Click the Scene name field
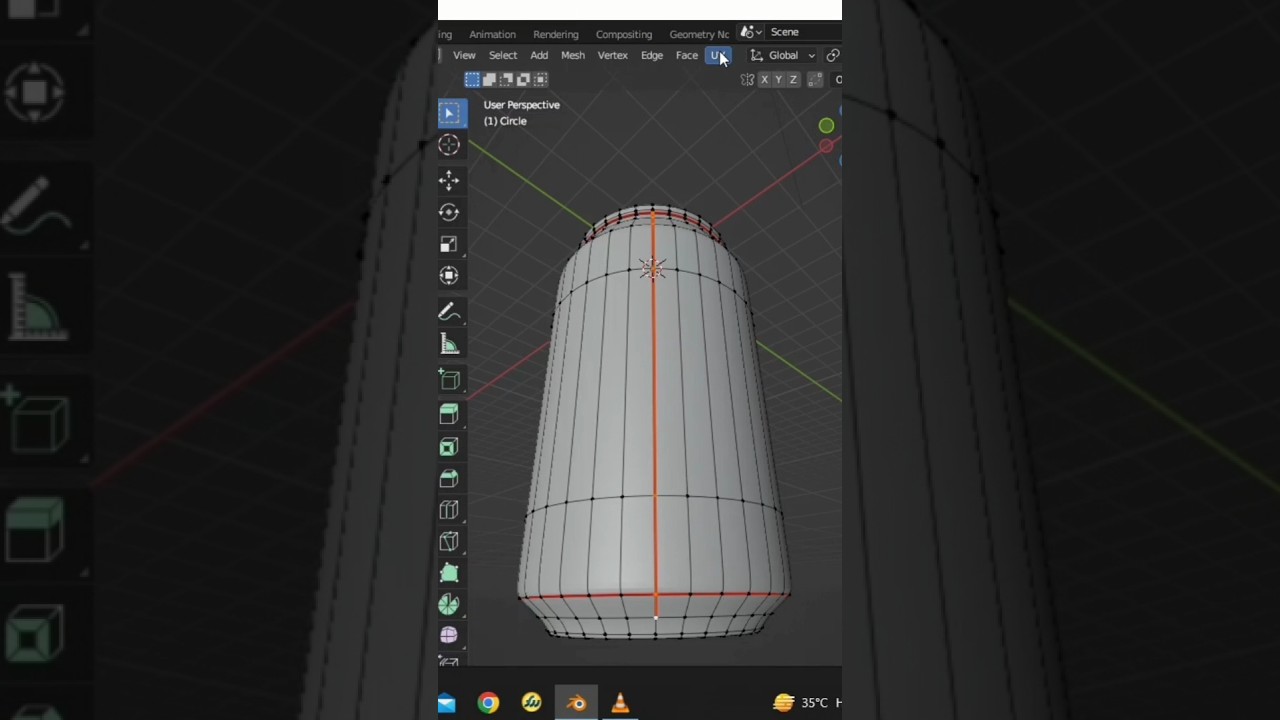Screen dimensions: 1280x720 [x=803, y=33]
